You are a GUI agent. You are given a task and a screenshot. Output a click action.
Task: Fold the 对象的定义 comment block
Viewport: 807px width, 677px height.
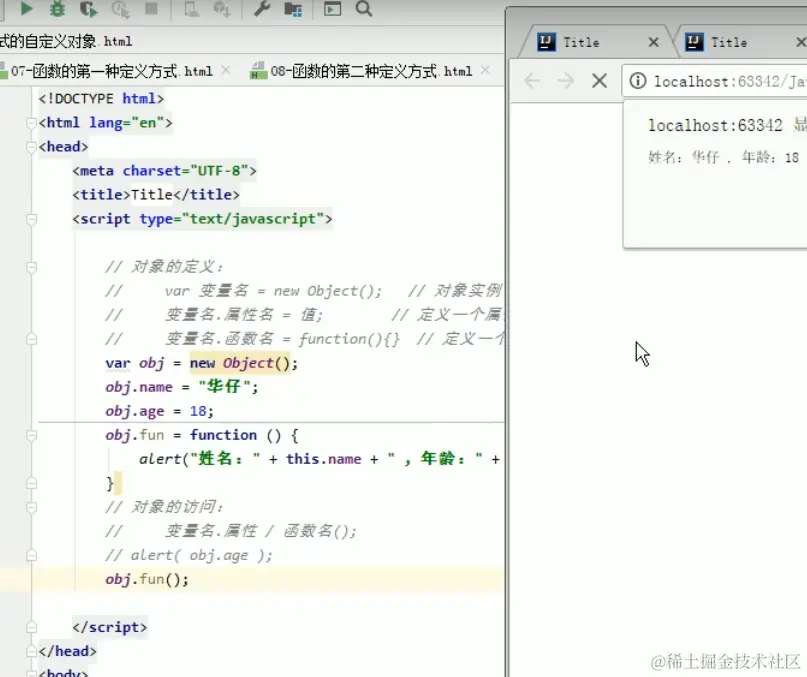pyautogui.click(x=31, y=267)
